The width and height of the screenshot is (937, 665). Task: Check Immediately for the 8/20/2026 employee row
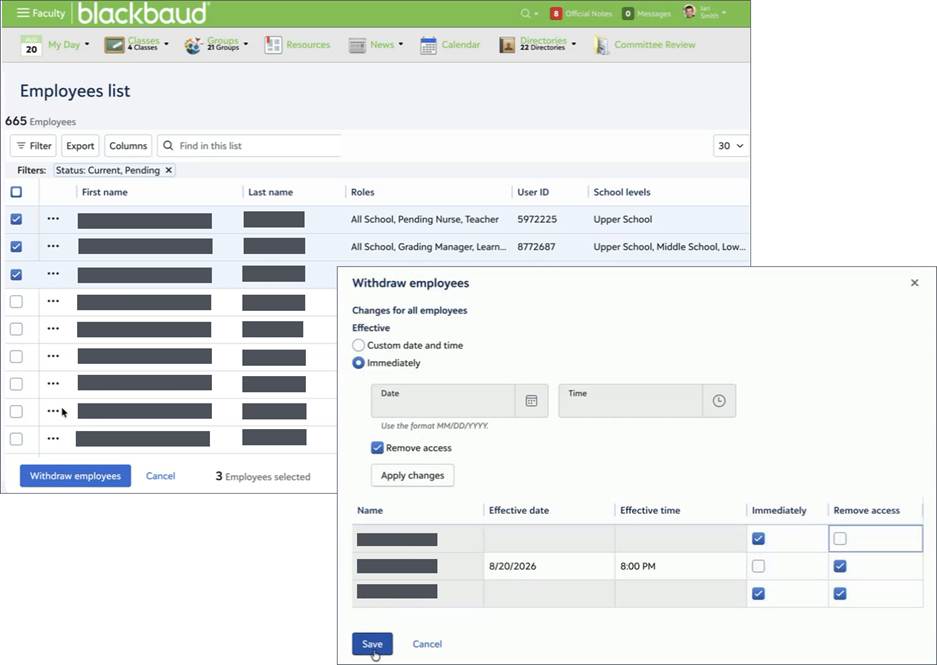point(758,566)
